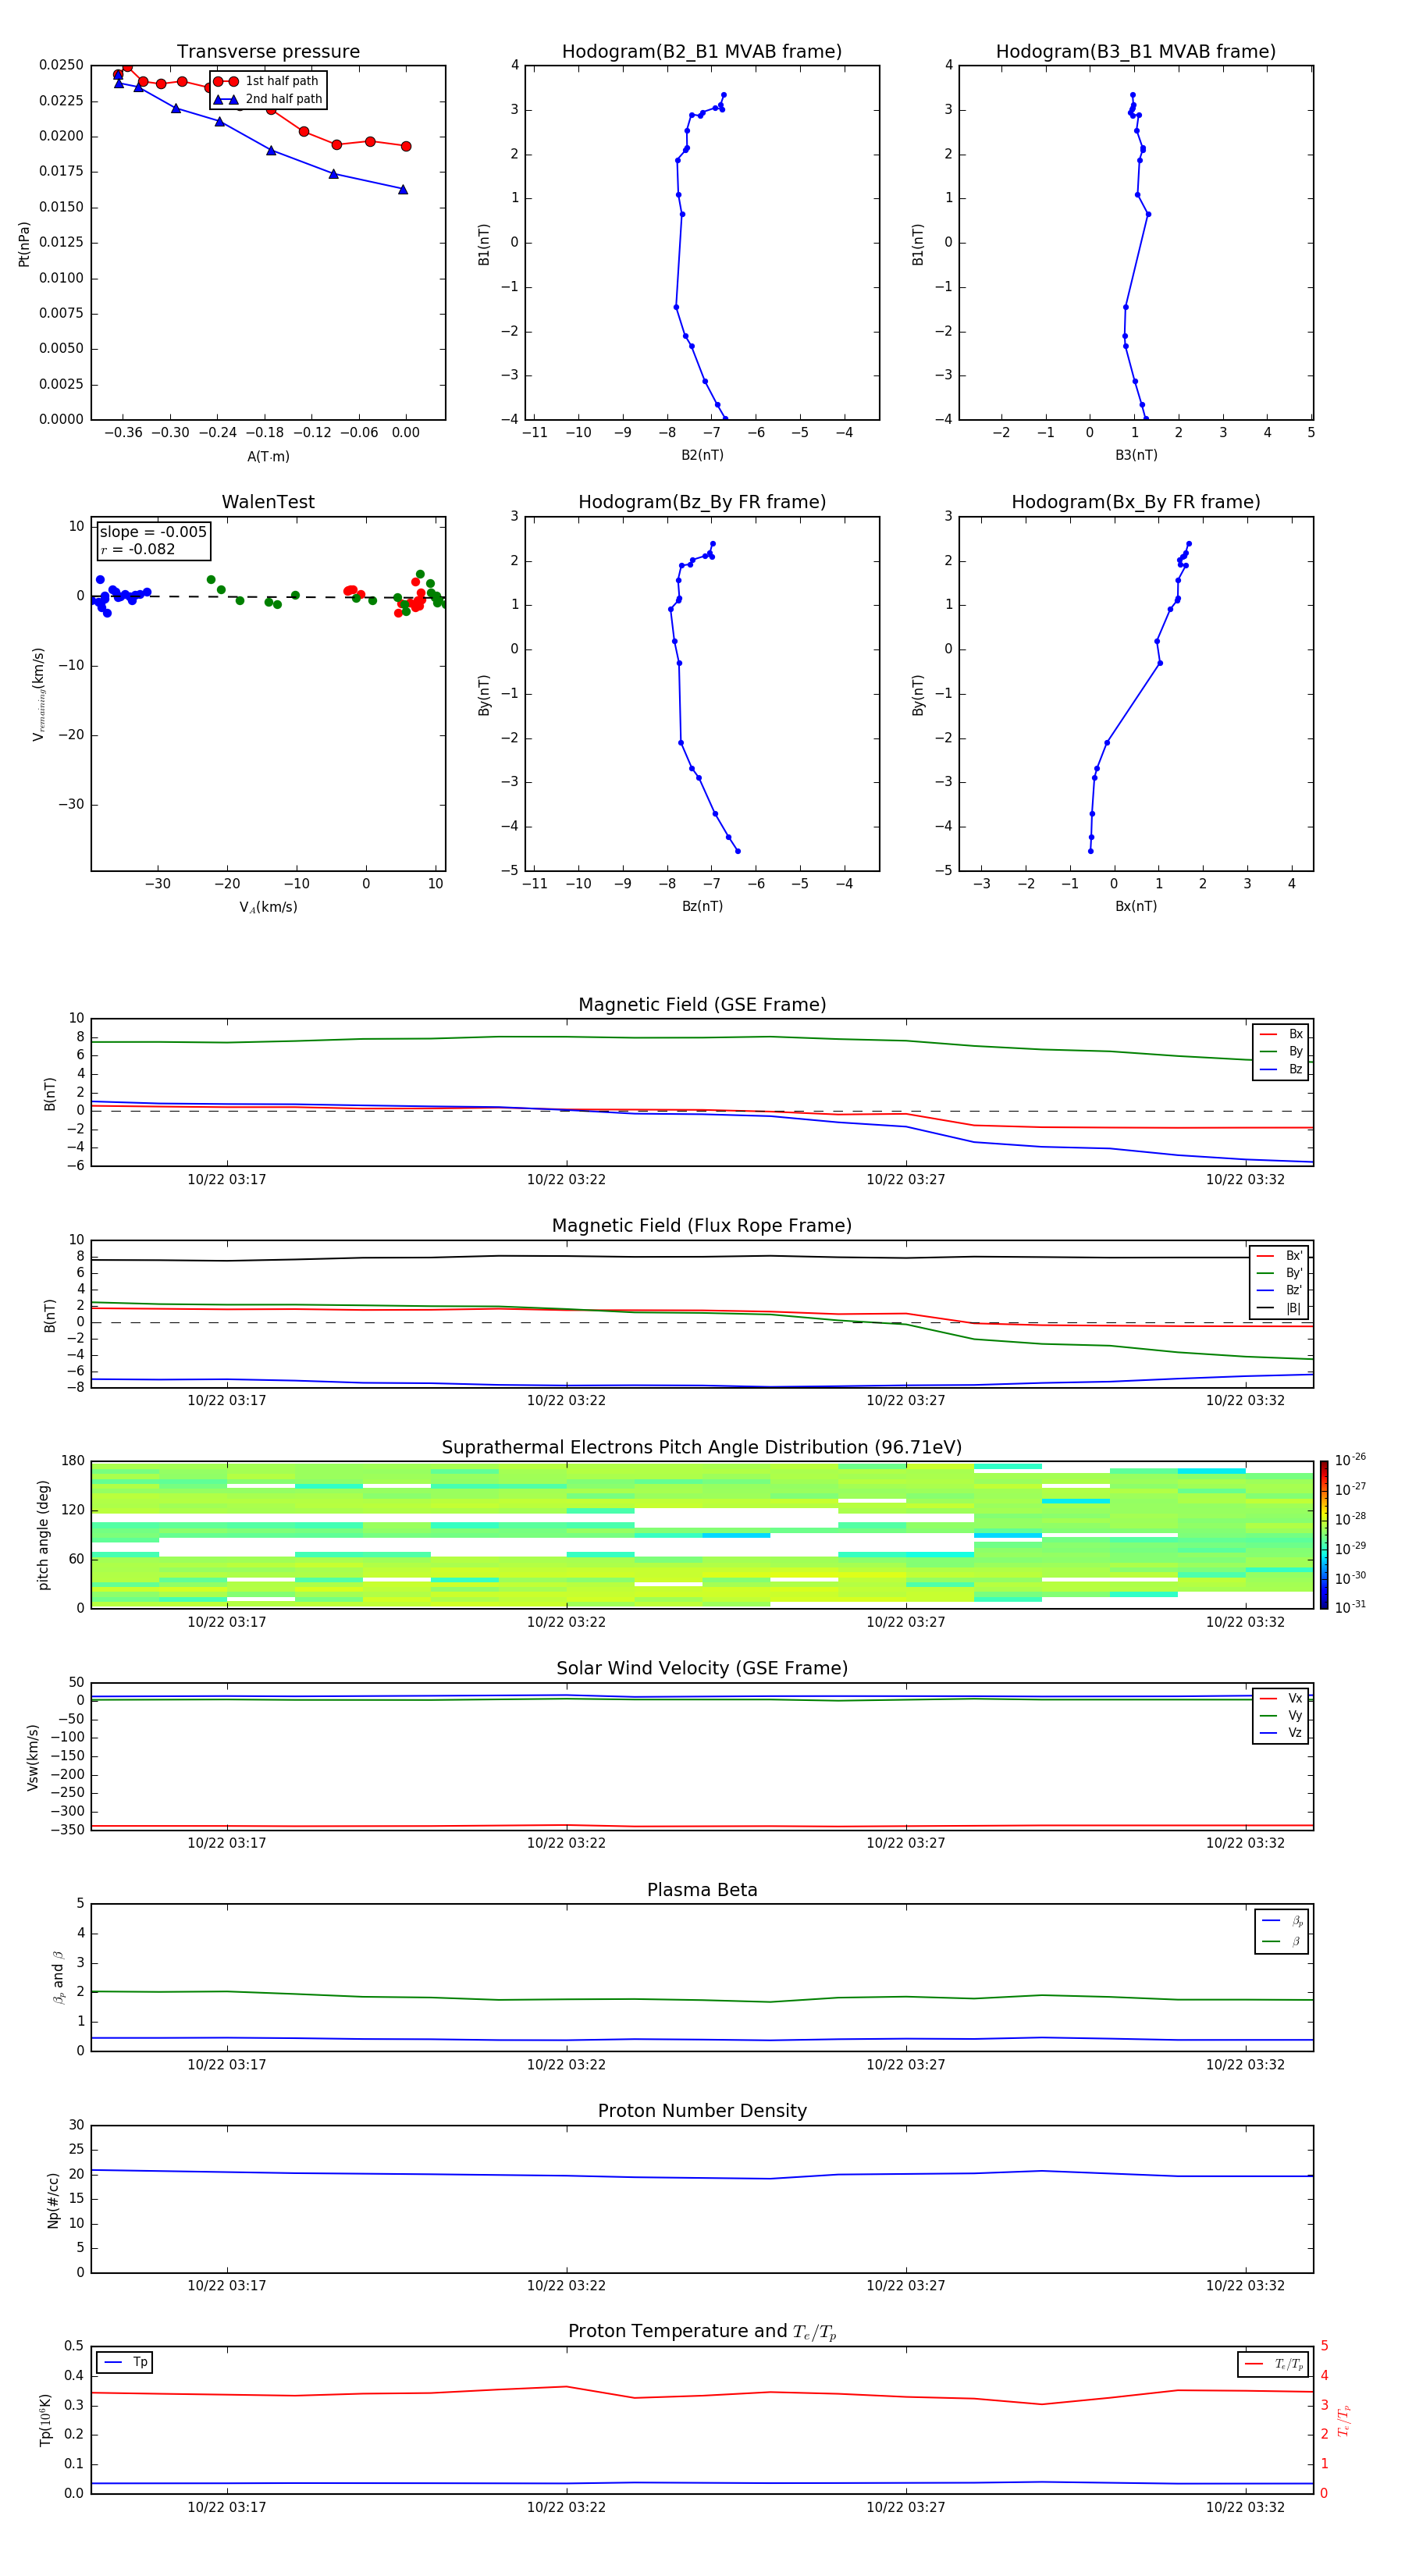Click the "V_remaining(km/s)" y-axis label

click(x=39, y=694)
